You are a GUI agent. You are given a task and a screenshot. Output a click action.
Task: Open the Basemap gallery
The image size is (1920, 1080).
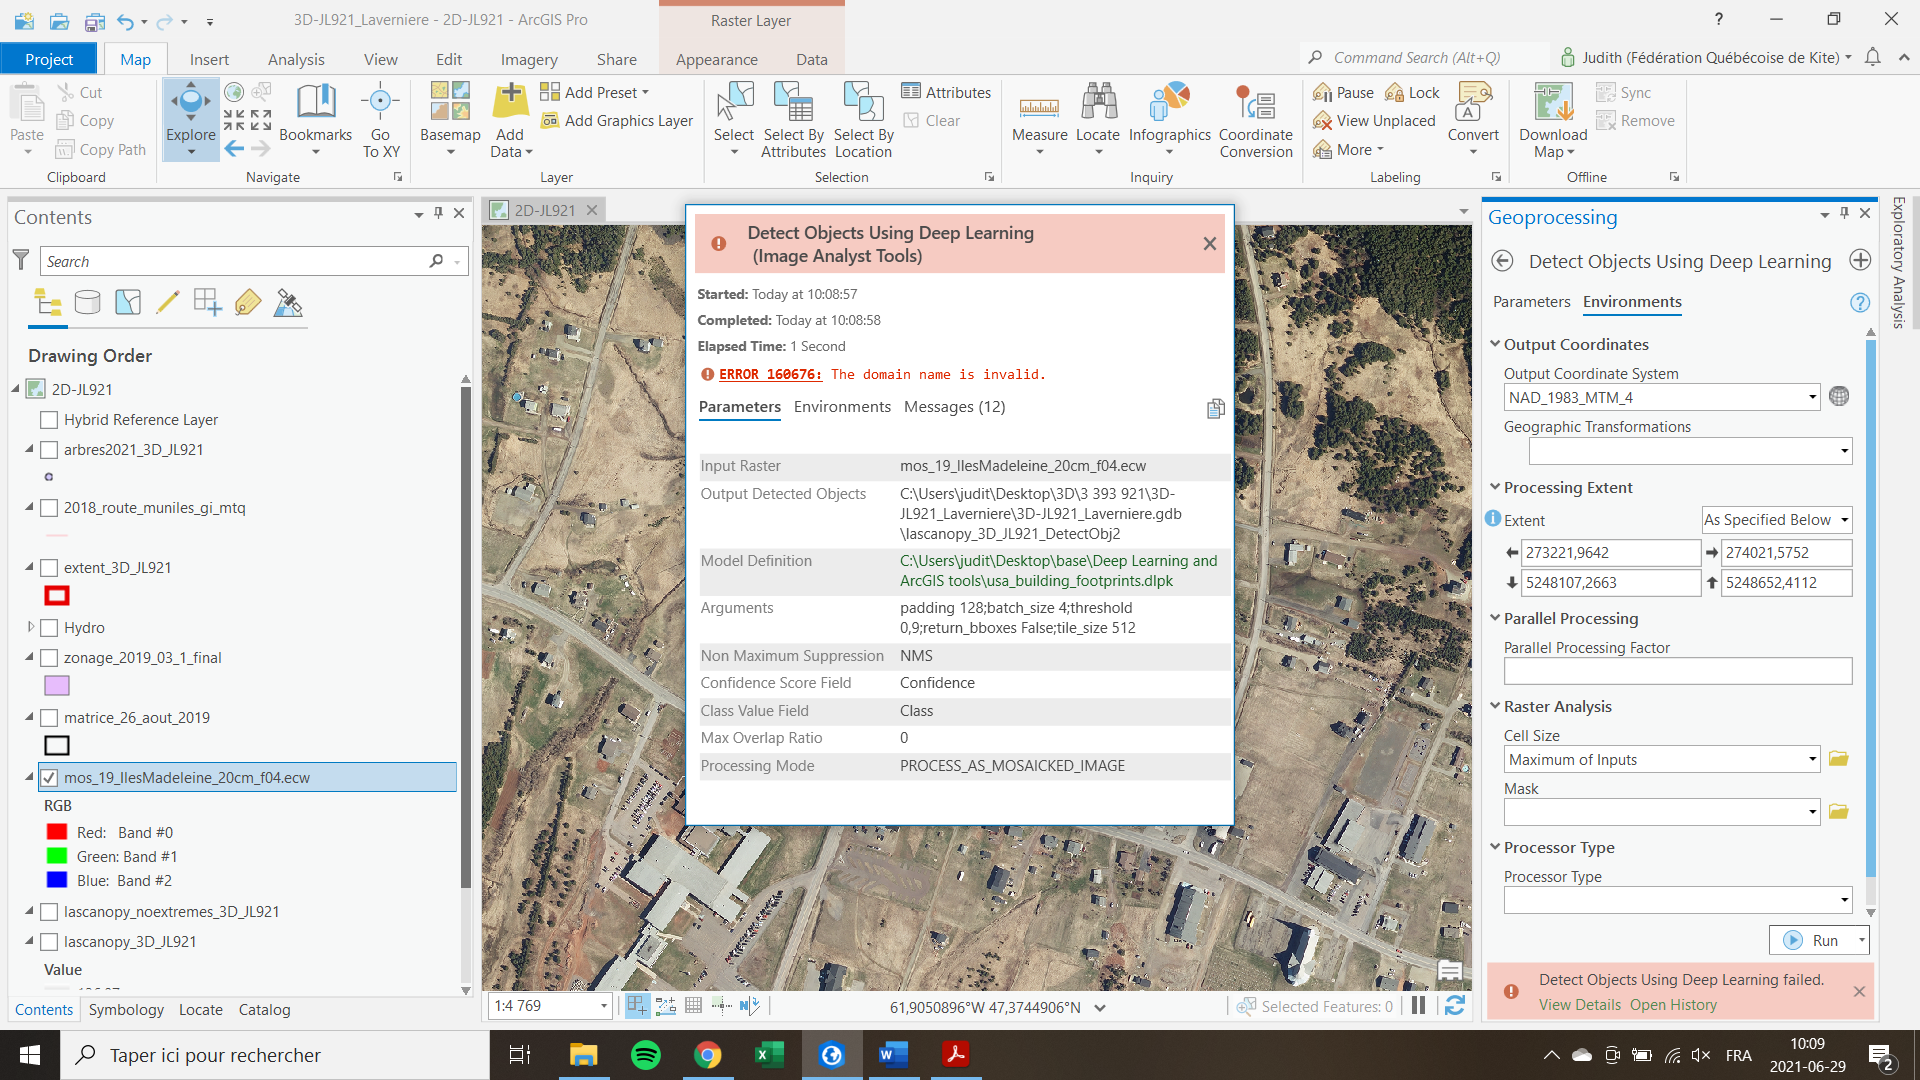click(x=450, y=118)
